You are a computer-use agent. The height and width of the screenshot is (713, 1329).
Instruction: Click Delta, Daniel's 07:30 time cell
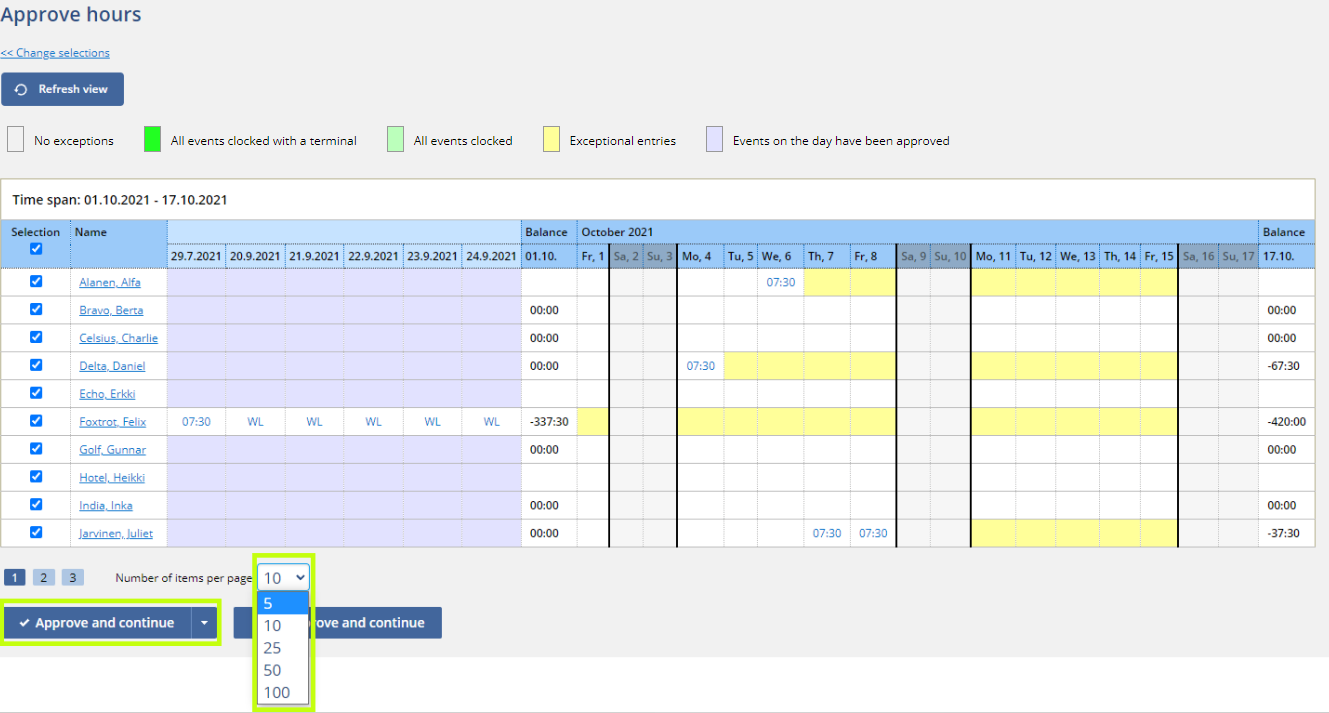coord(700,365)
